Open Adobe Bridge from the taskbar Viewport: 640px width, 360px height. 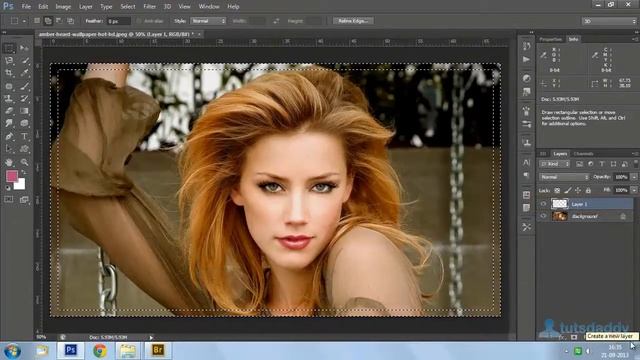point(158,351)
